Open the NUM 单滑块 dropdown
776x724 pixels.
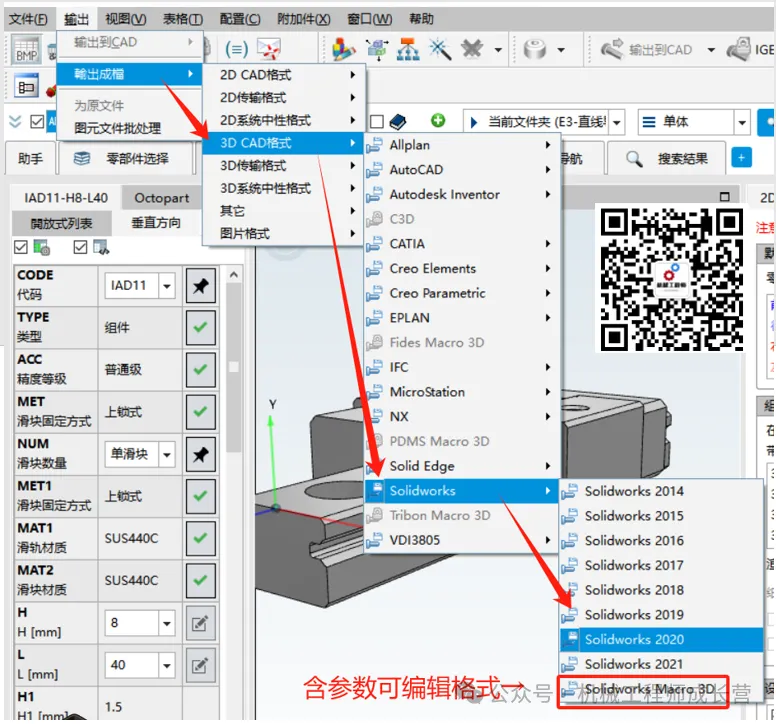click(x=167, y=454)
